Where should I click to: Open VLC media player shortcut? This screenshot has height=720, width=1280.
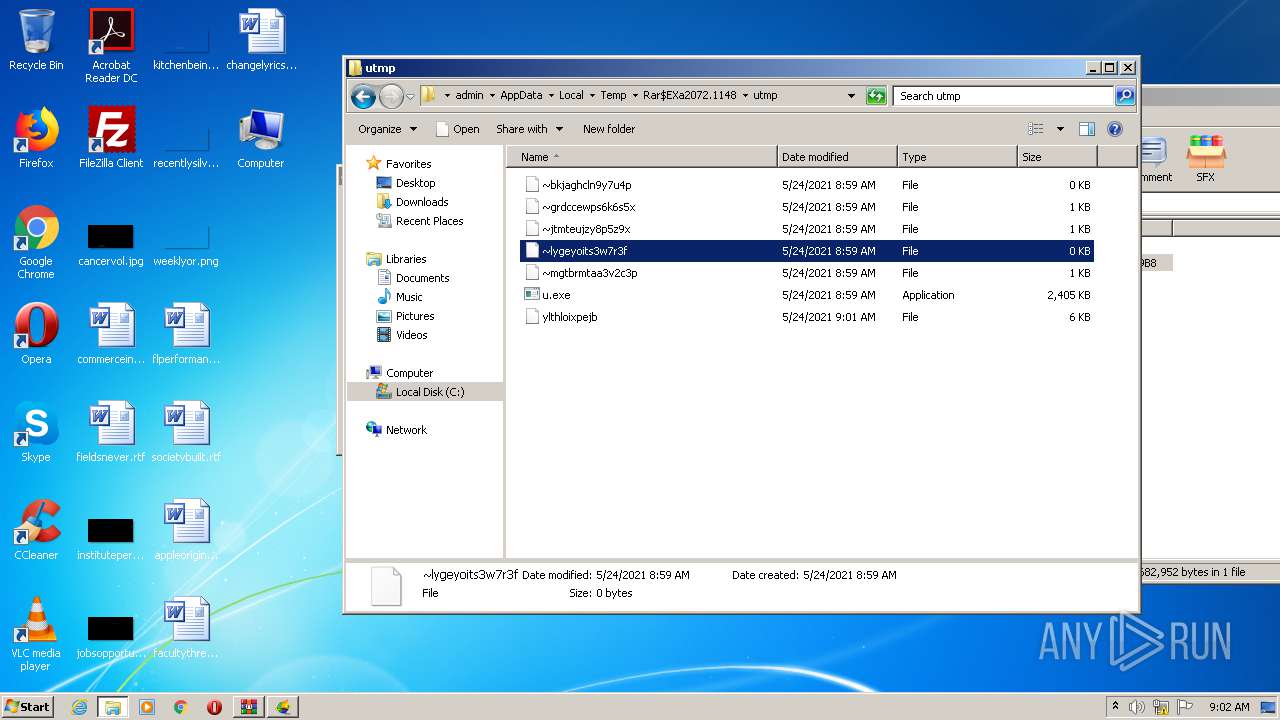click(36, 634)
